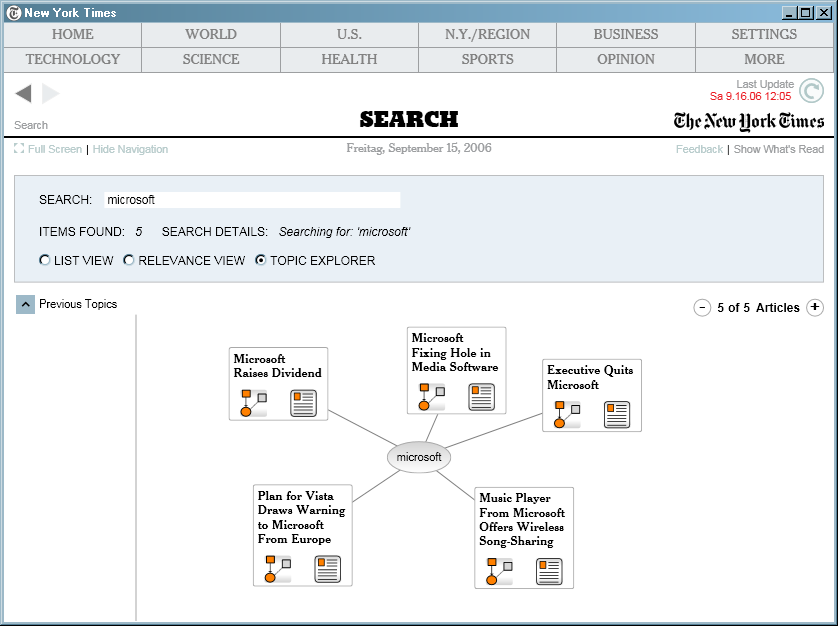Open topic explorer icon on Executive Quits Microsoft card

(567, 415)
